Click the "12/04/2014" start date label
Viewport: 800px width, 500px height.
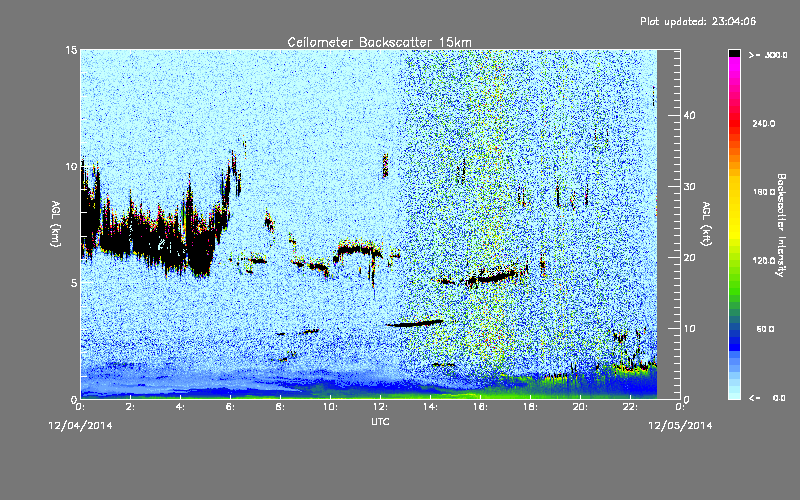[x=81, y=426]
